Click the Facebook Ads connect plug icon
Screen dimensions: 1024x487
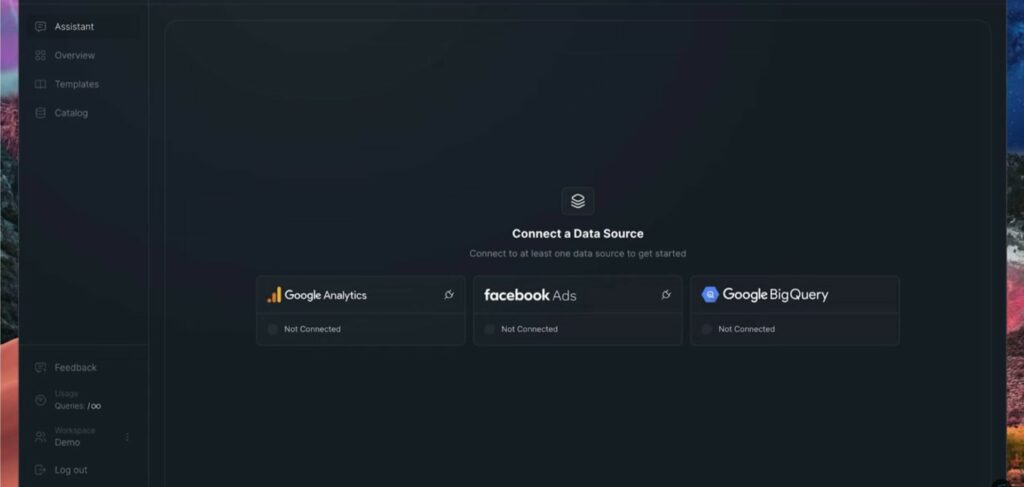(x=666, y=295)
